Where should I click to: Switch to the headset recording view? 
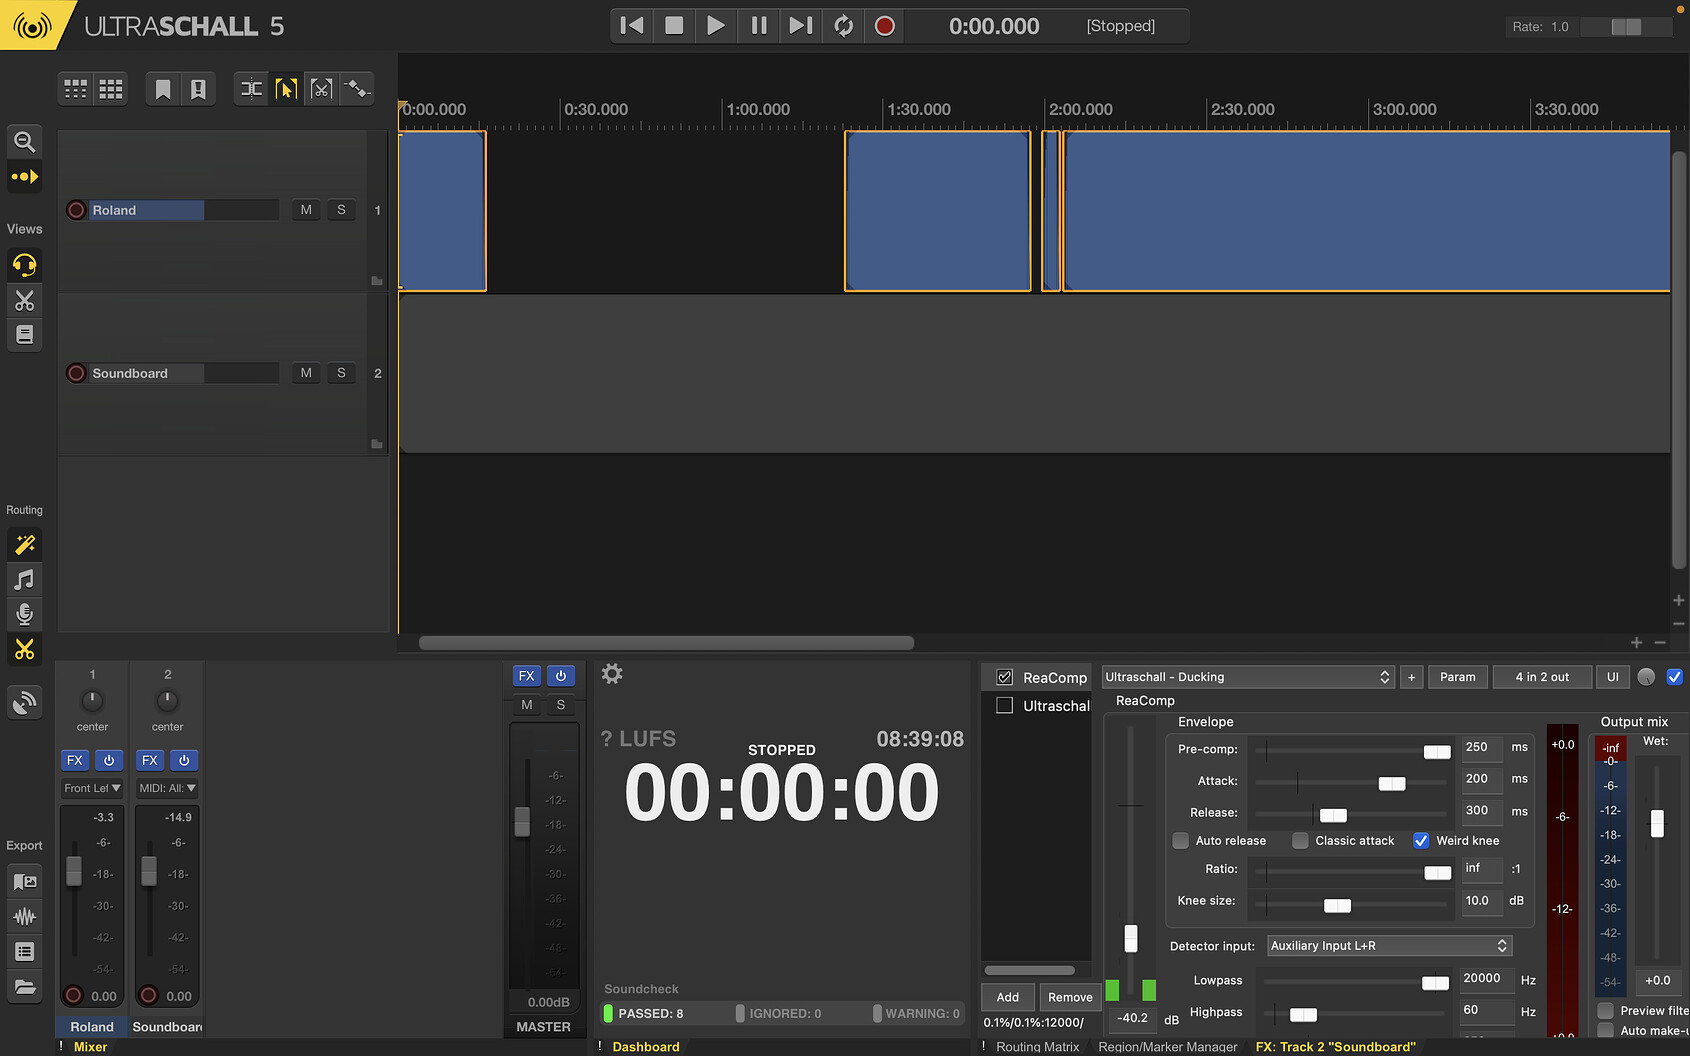25,265
